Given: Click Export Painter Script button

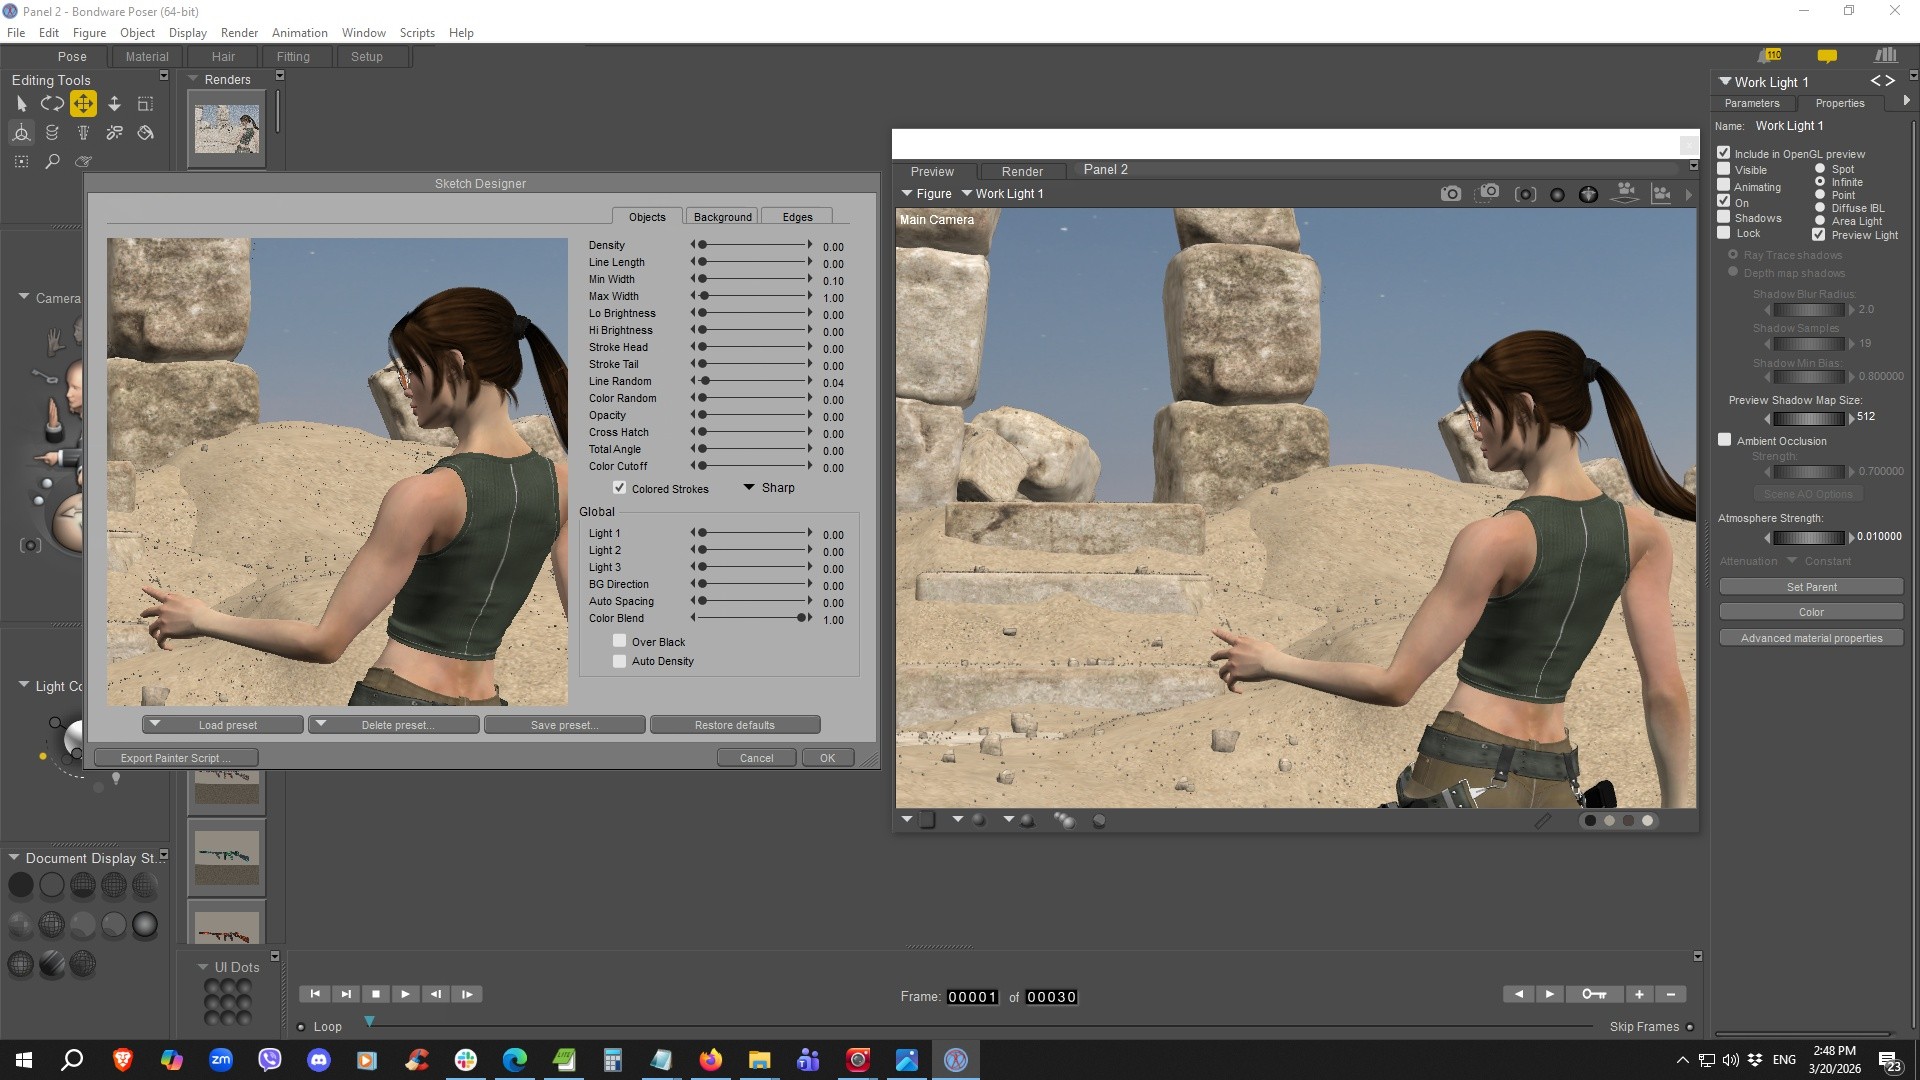Looking at the screenshot, I should [x=175, y=758].
